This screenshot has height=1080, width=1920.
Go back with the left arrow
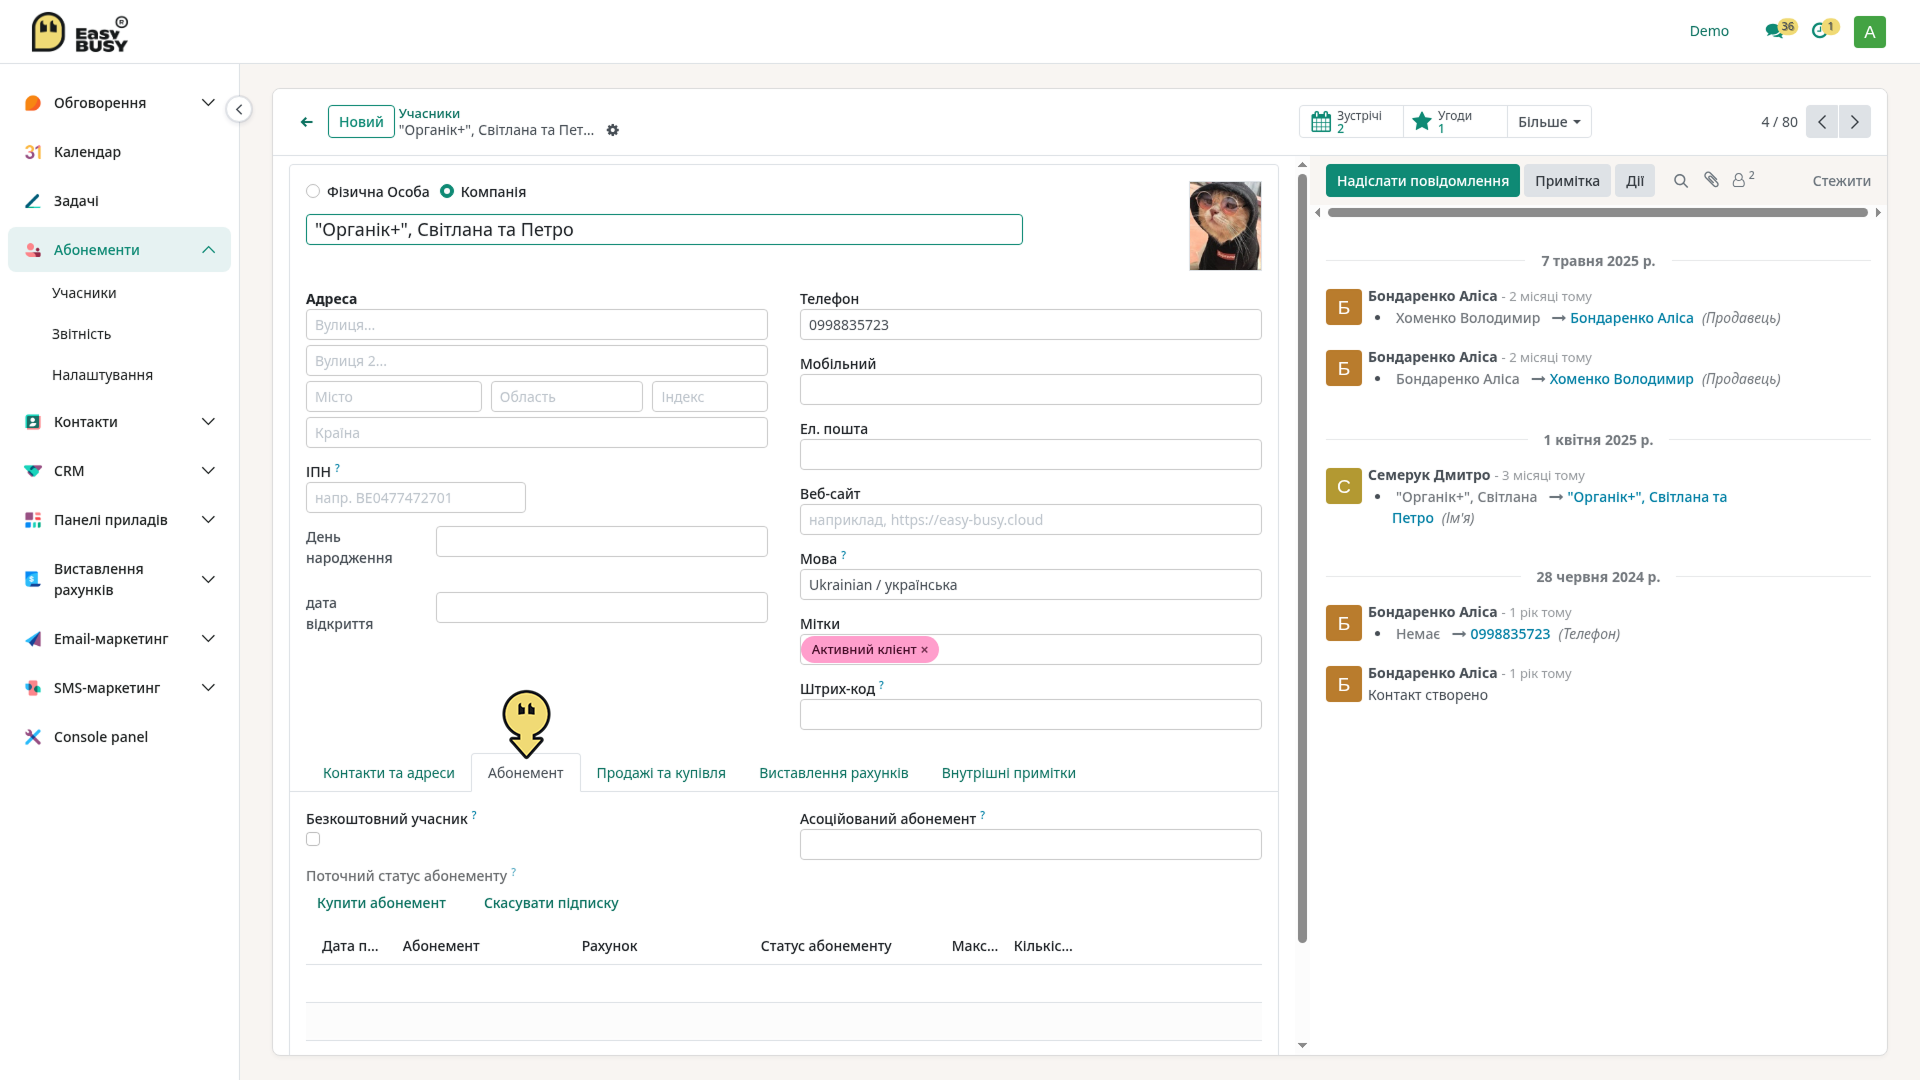pos(307,122)
